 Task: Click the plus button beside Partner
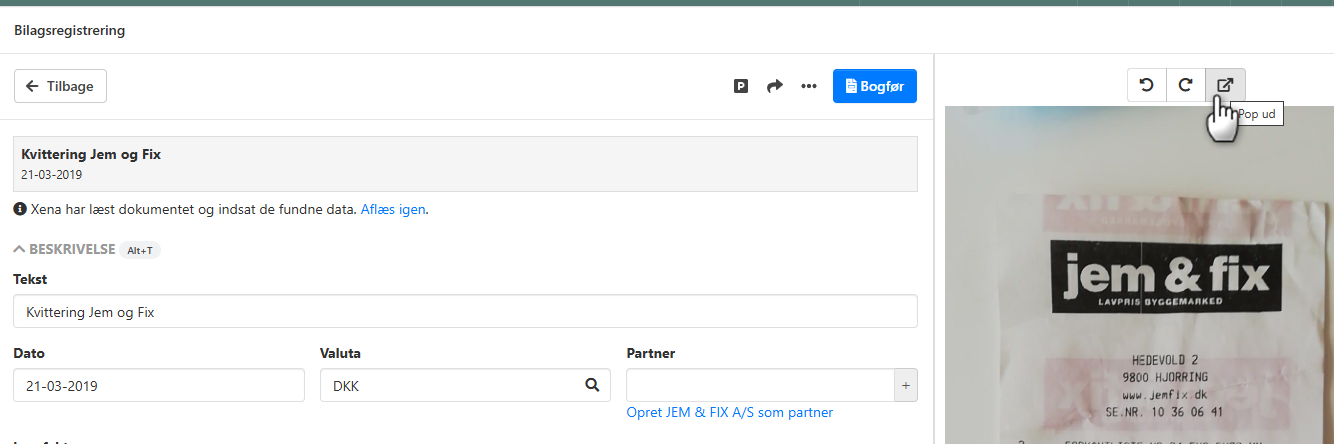[x=905, y=386]
